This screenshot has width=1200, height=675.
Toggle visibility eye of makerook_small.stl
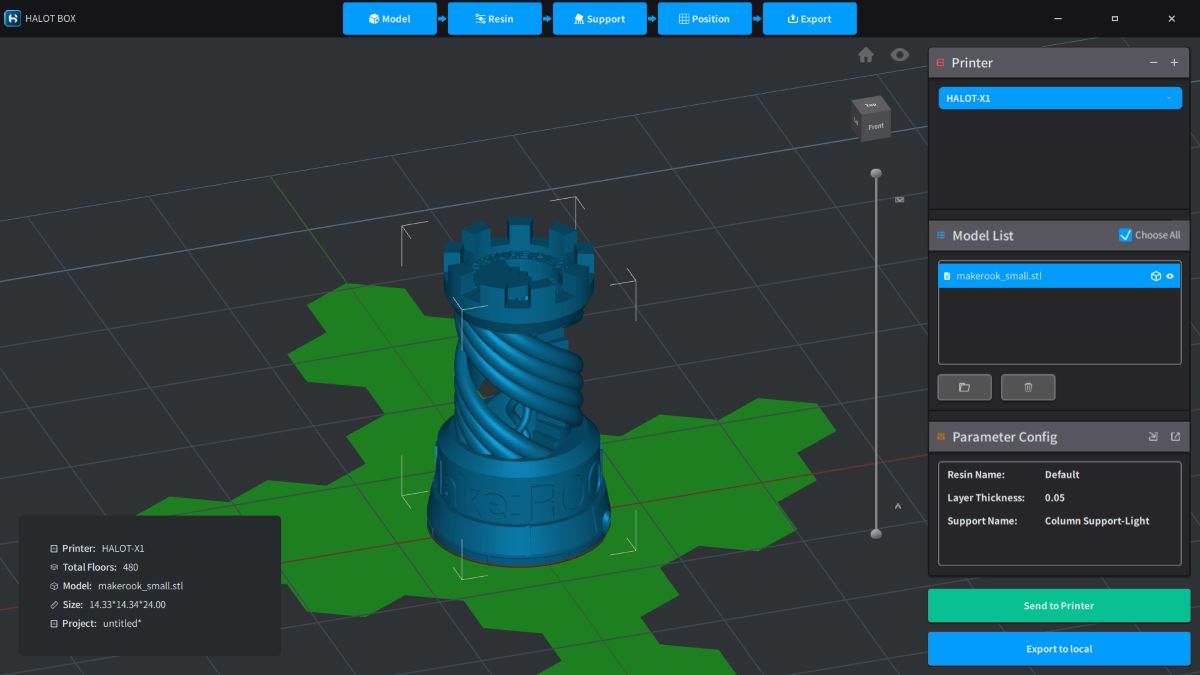click(x=1170, y=276)
